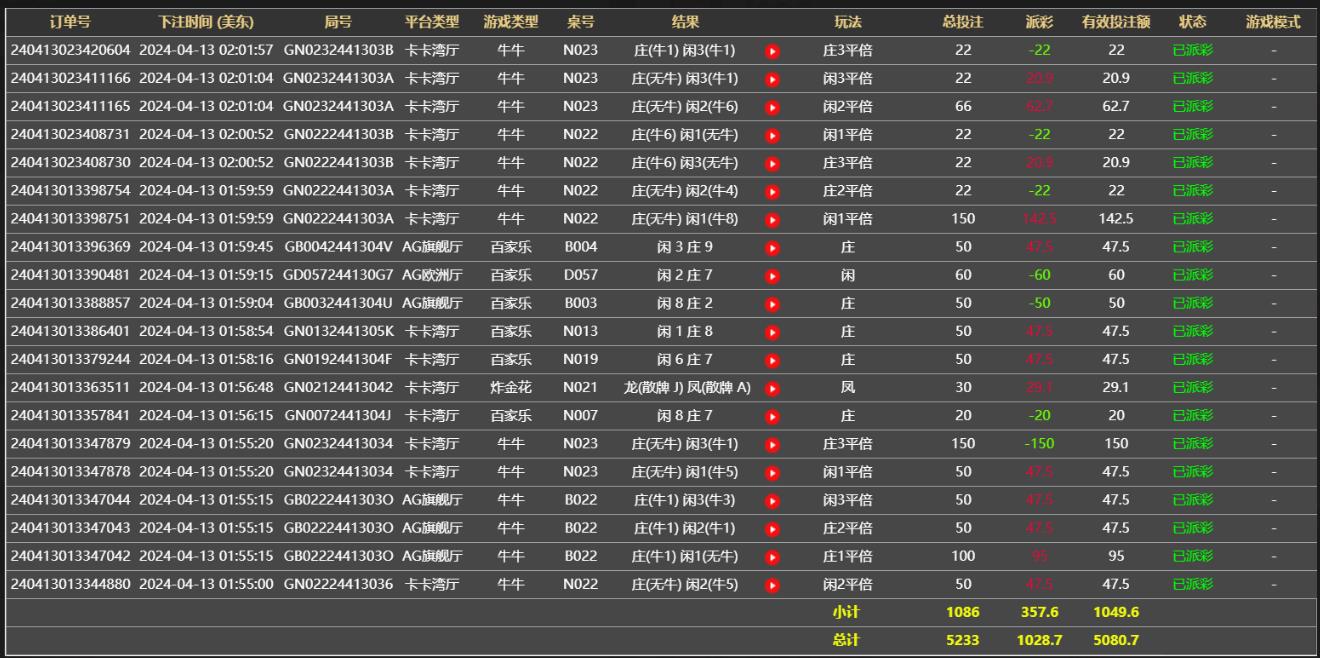Play result video for order 240413013347042
The height and width of the screenshot is (658, 1320).
[x=772, y=557]
